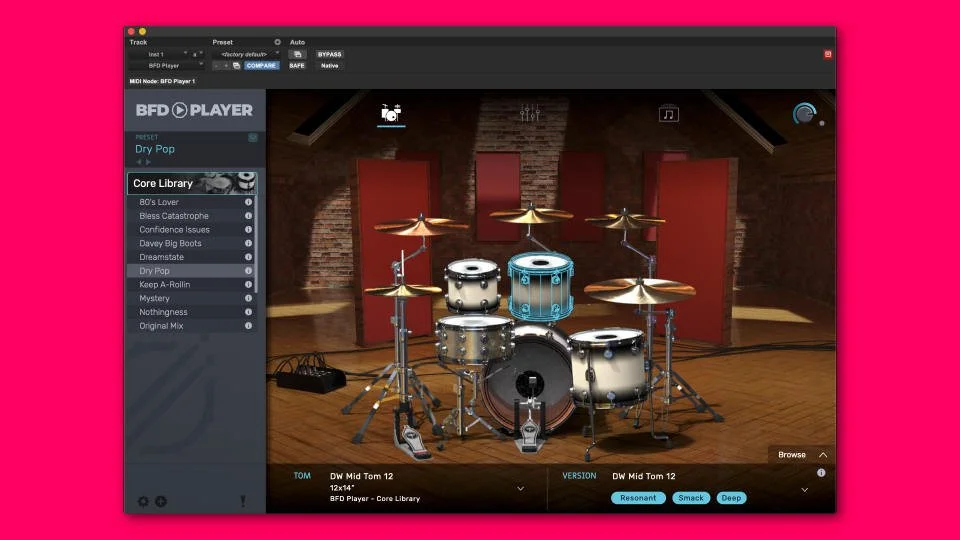Toggle the BYPASS button

click(x=329, y=54)
